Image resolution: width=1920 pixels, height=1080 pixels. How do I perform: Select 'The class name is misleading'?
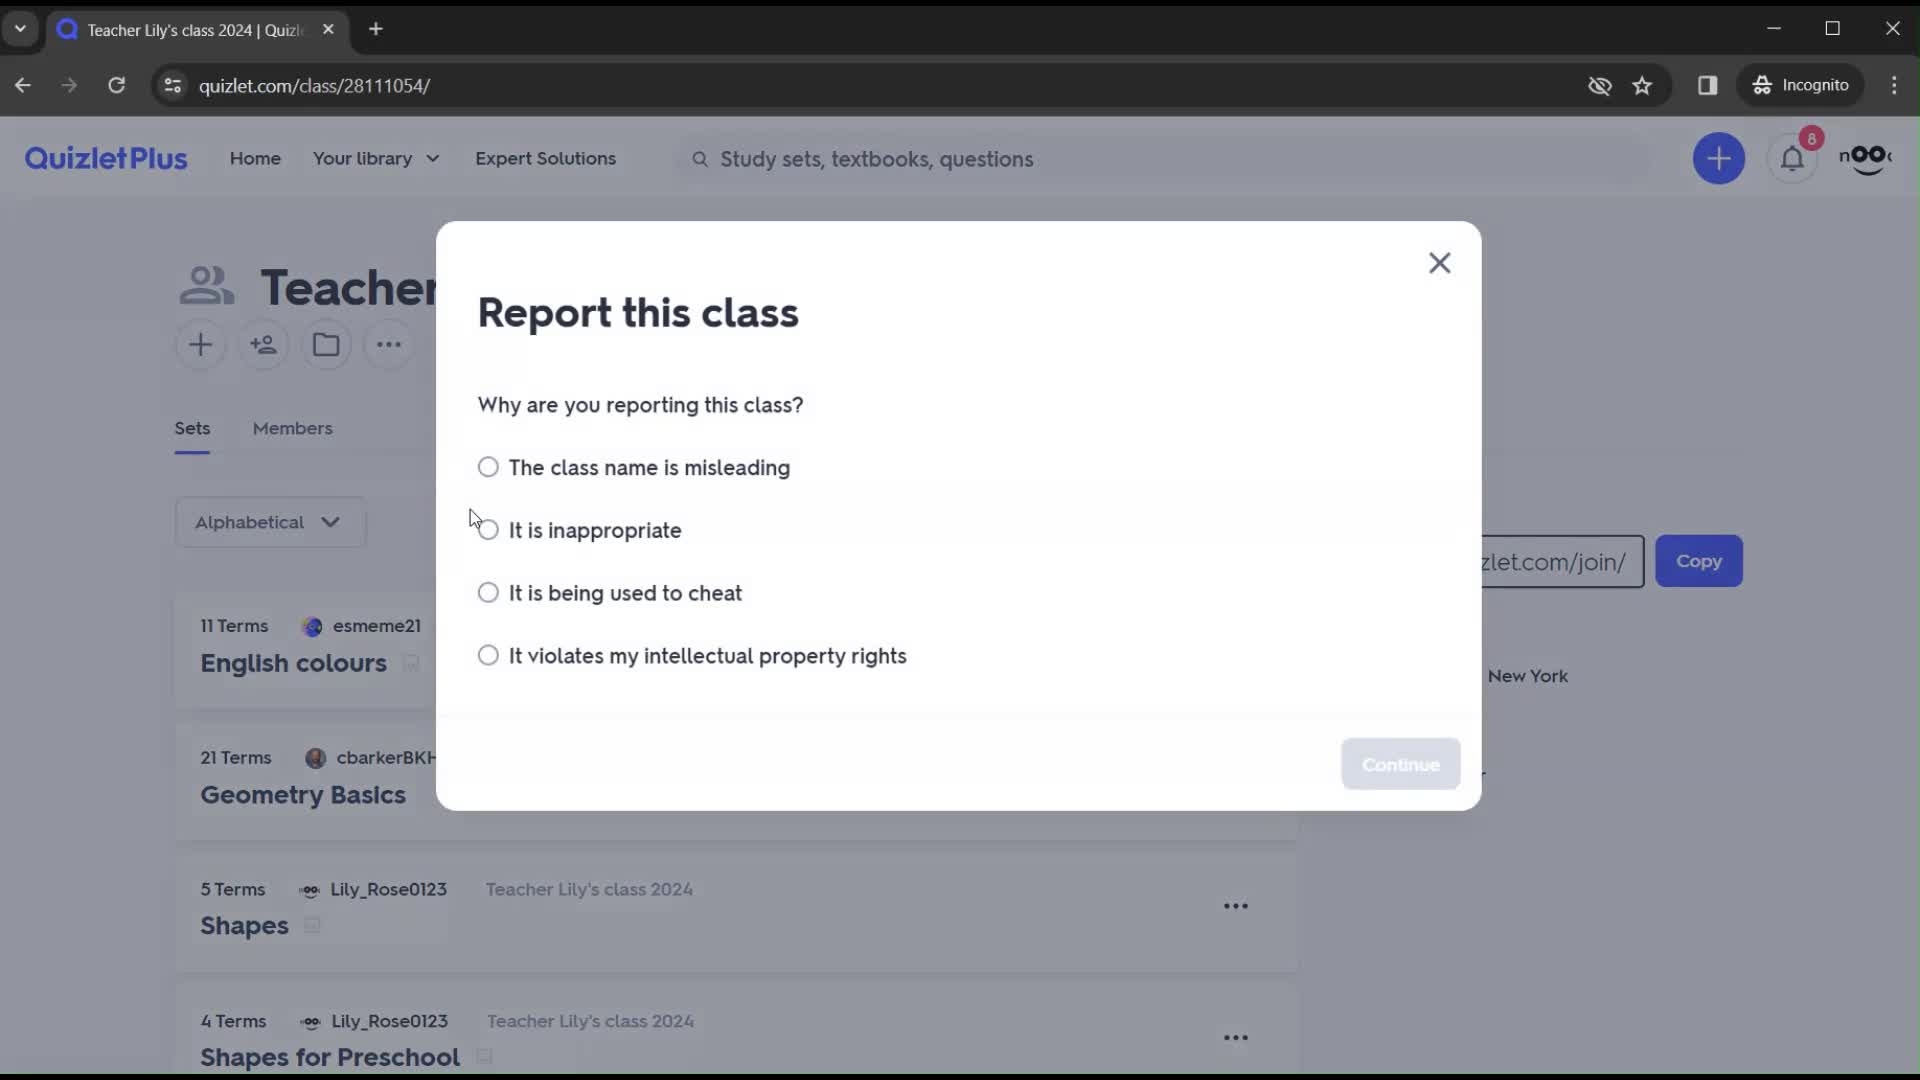tap(488, 467)
